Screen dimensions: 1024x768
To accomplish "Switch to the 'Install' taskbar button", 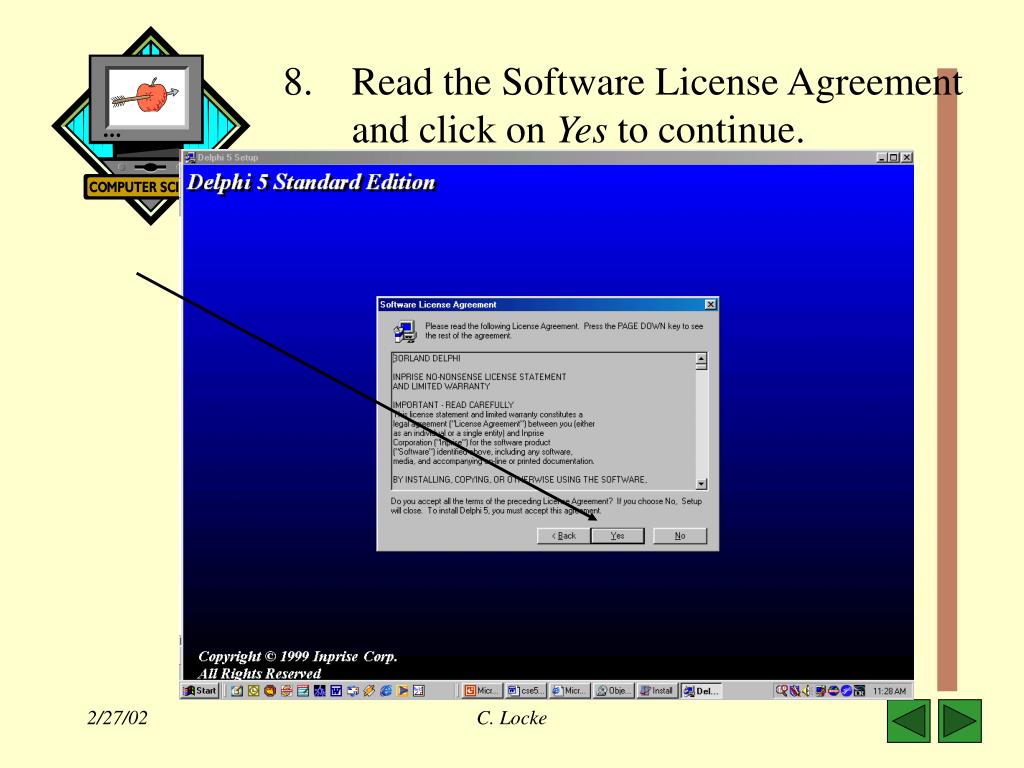I will 657,690.
